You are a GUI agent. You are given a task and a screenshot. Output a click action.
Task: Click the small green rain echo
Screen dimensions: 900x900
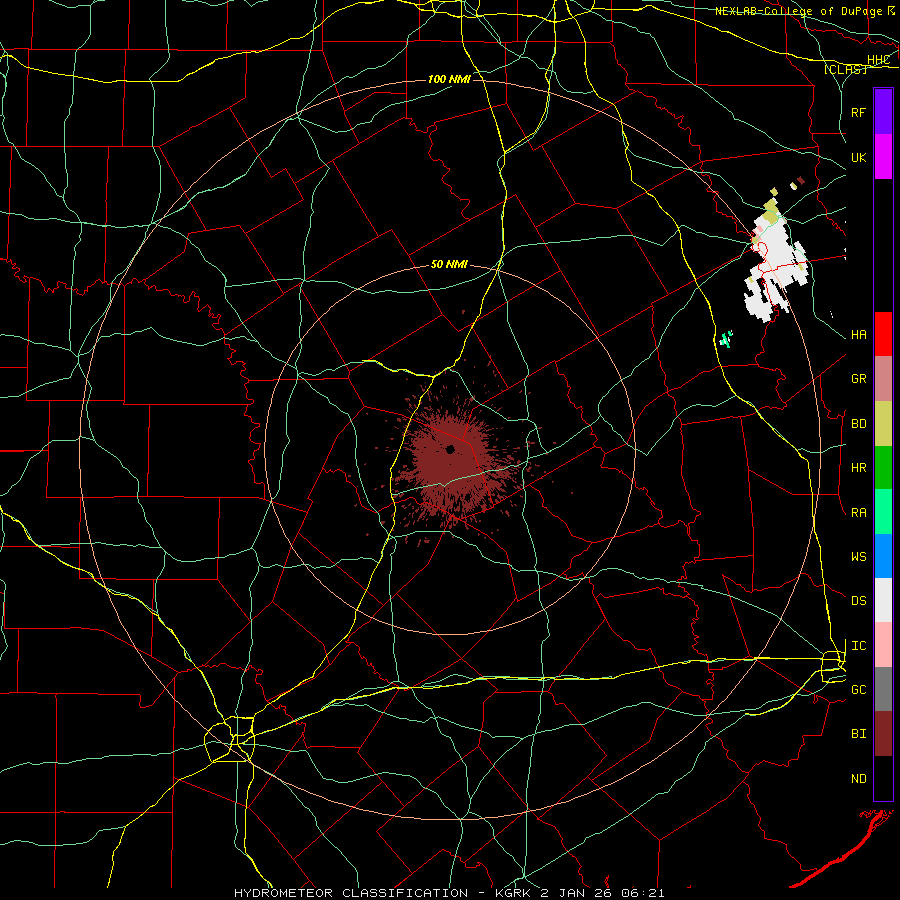pos(726,339)
